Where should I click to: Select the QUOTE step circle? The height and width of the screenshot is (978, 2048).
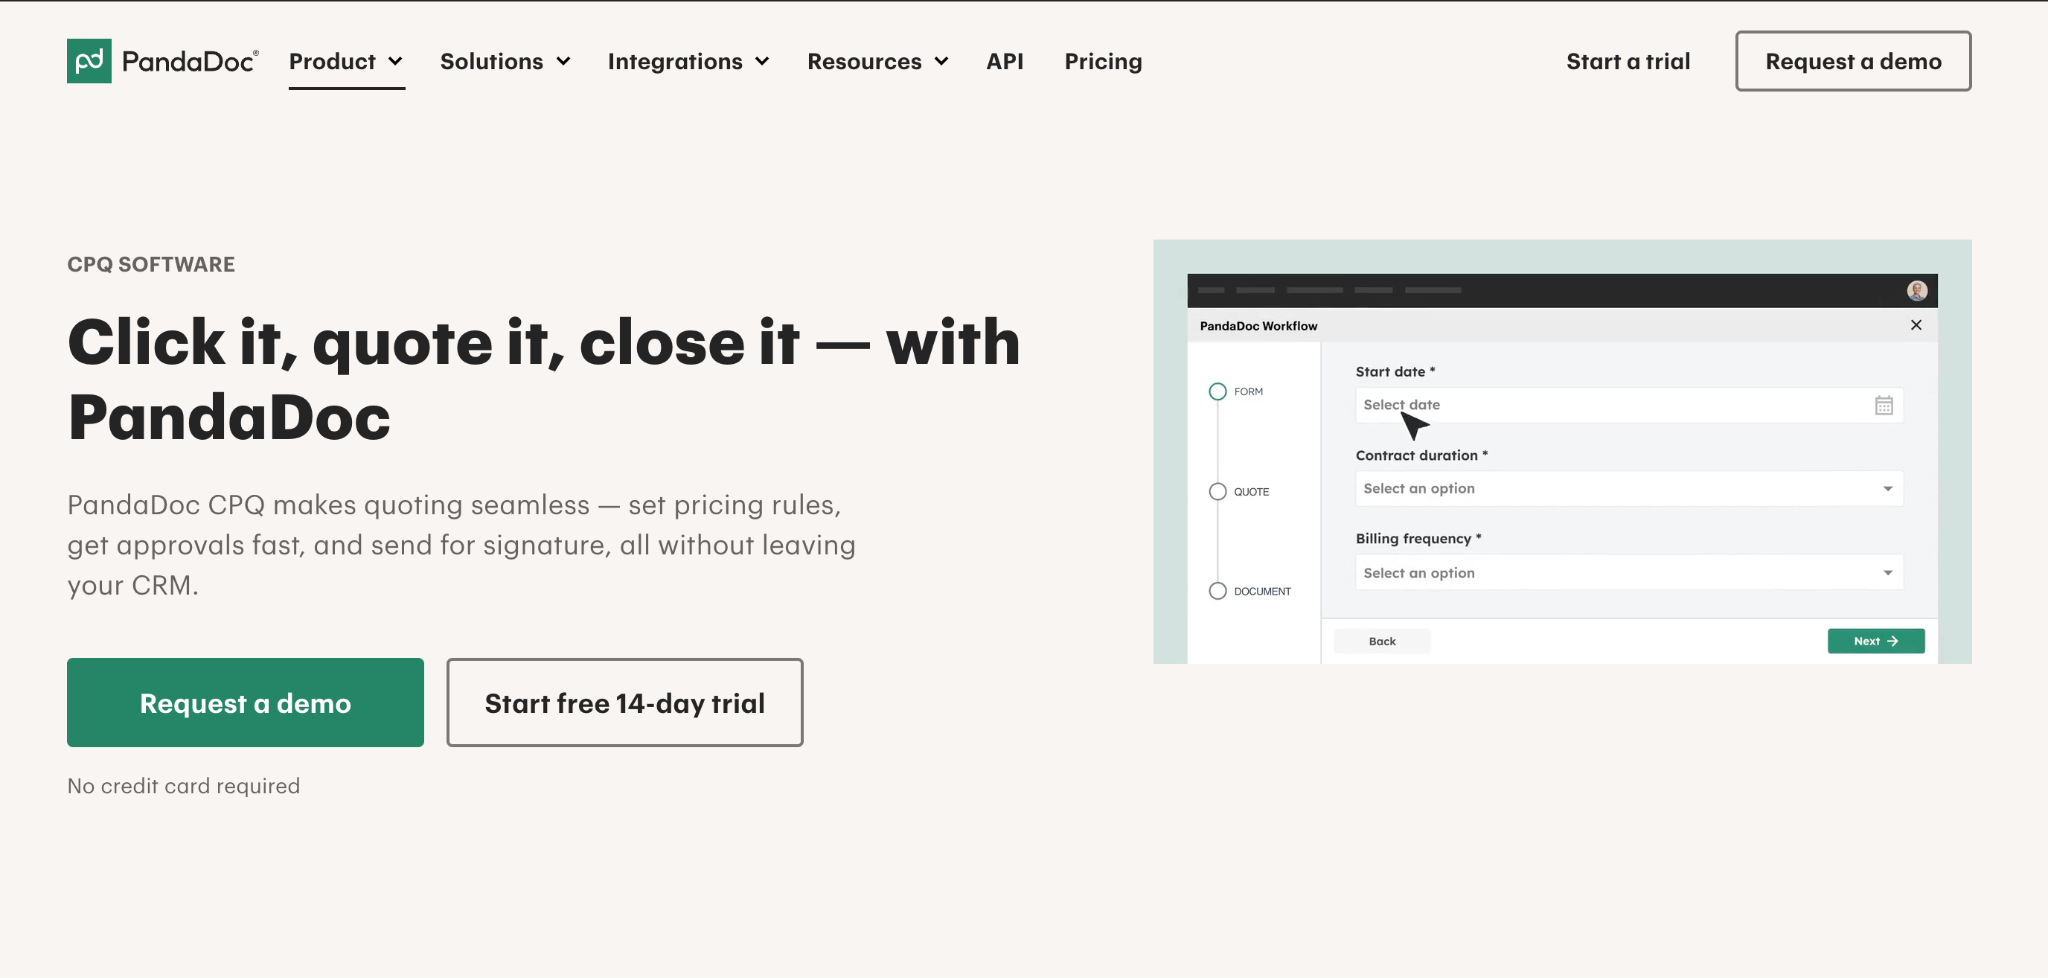click(x=1217, y=491)
